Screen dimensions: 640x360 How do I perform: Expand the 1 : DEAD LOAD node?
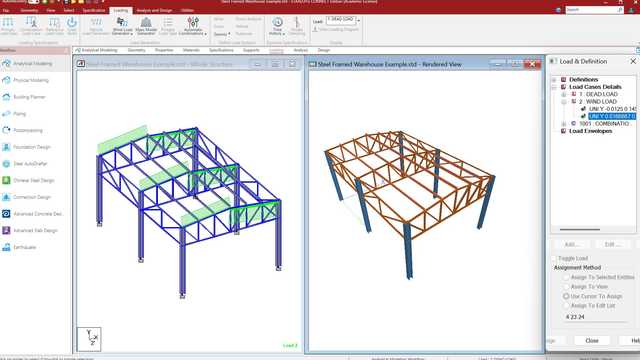pos(564,94)
